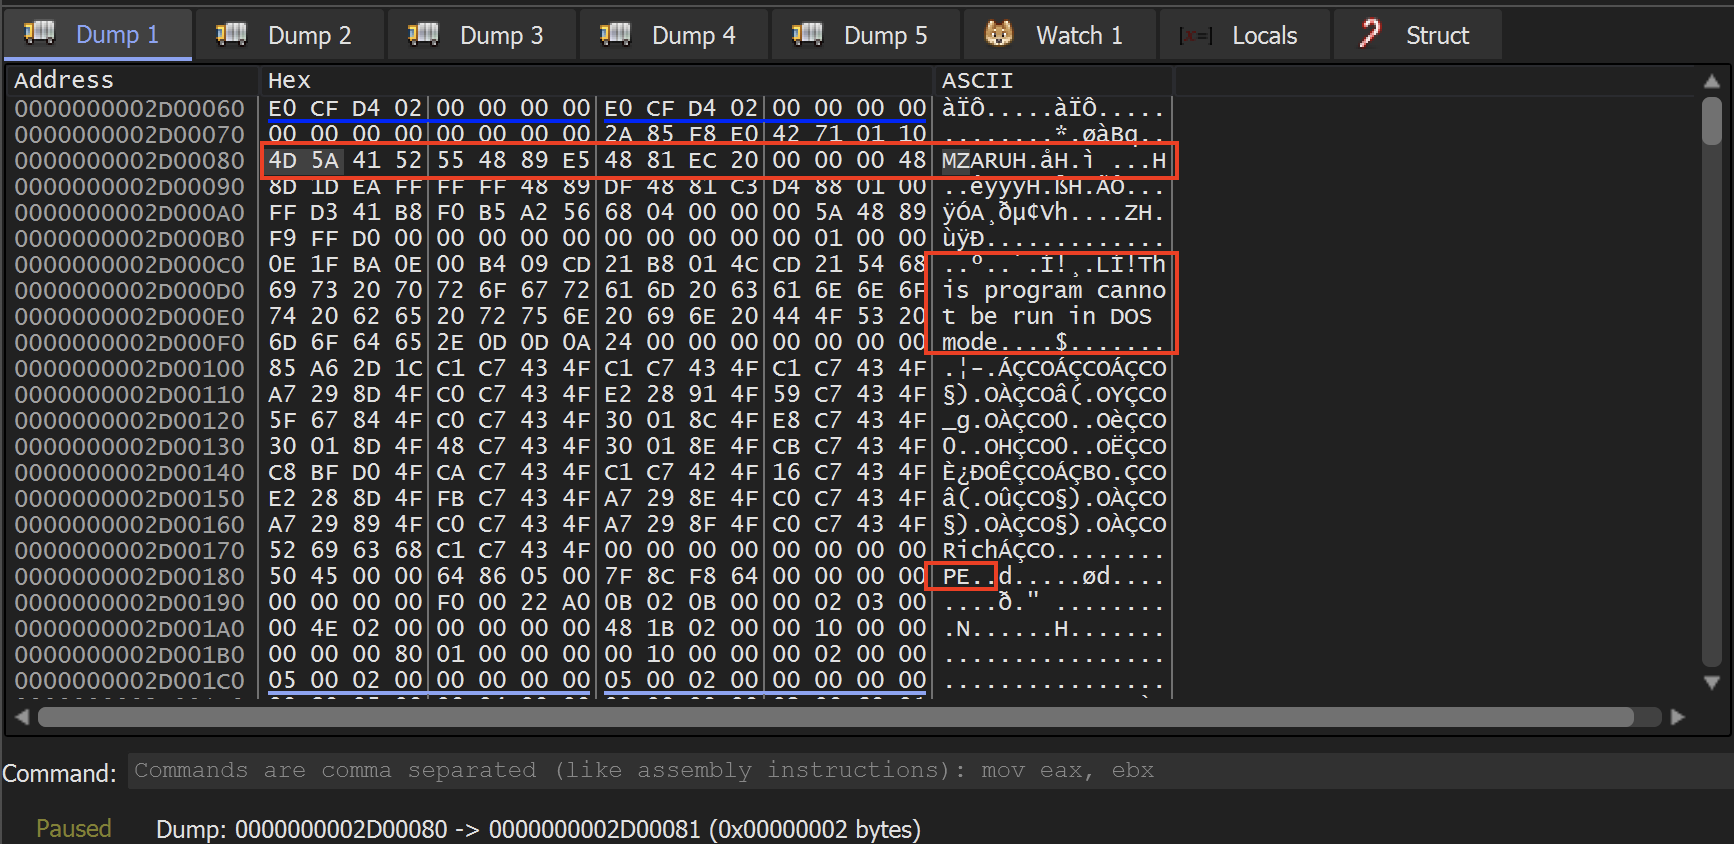Click the vertical scrollbar down arrow

tap(1712, 683)
